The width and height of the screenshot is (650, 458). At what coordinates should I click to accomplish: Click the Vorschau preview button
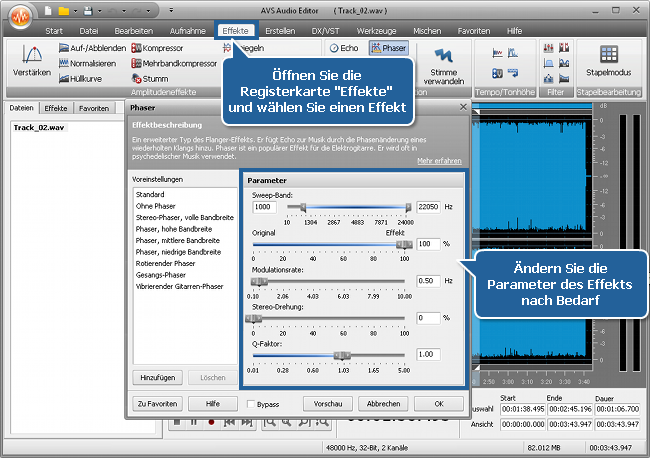[x=327, y=404]
